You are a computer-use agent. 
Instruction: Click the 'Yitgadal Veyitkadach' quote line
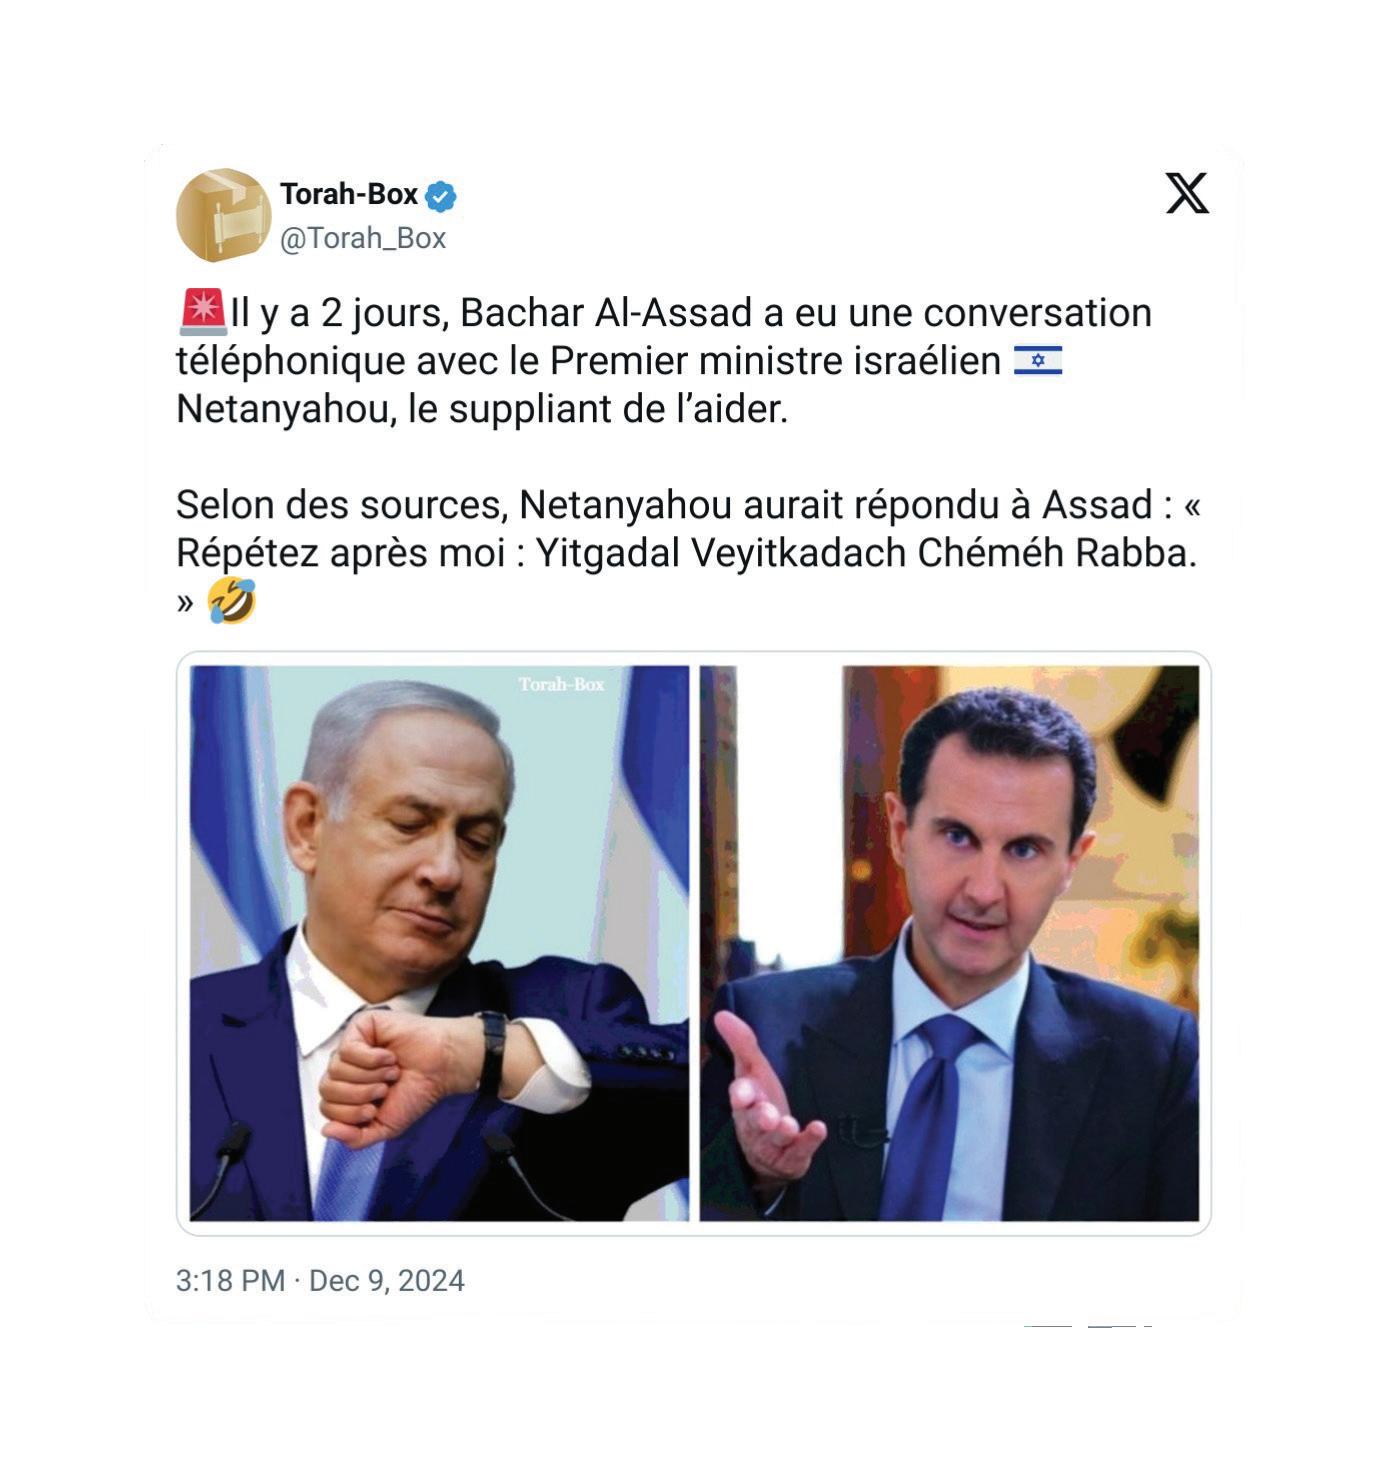(x=686, y=553)
